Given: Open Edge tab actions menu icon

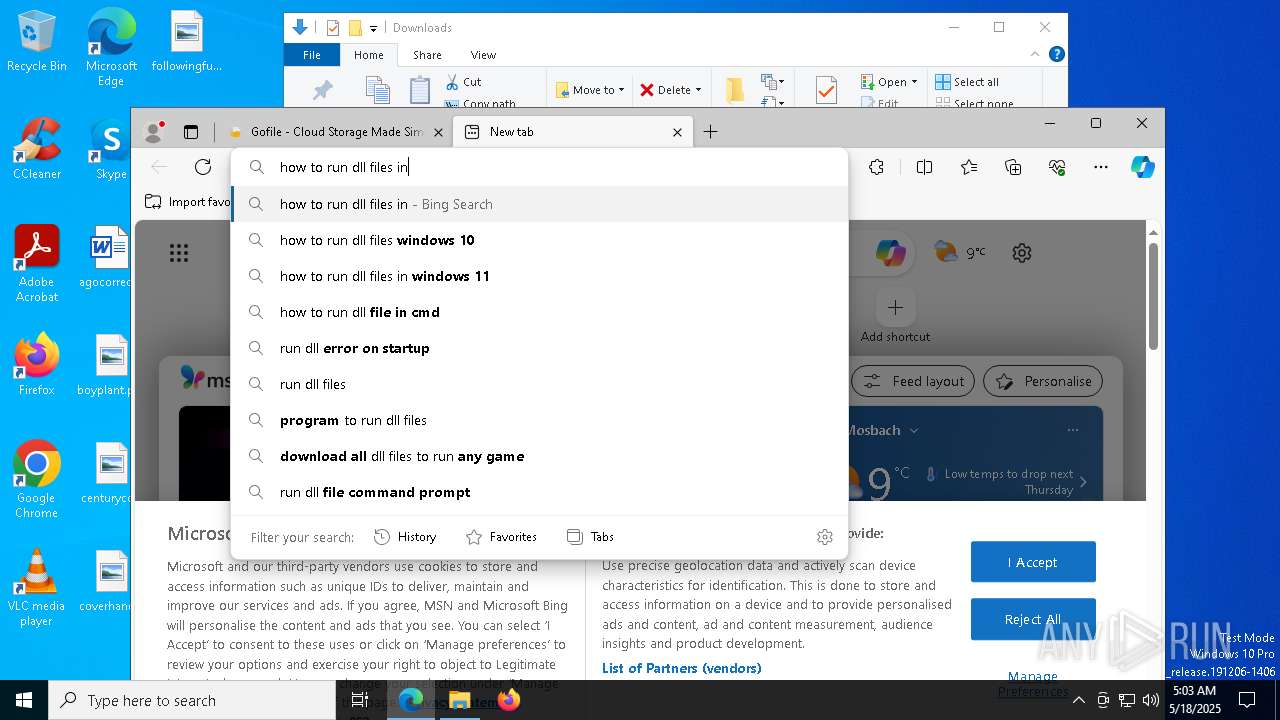Looking at the screenshot, I should point(191,131).
